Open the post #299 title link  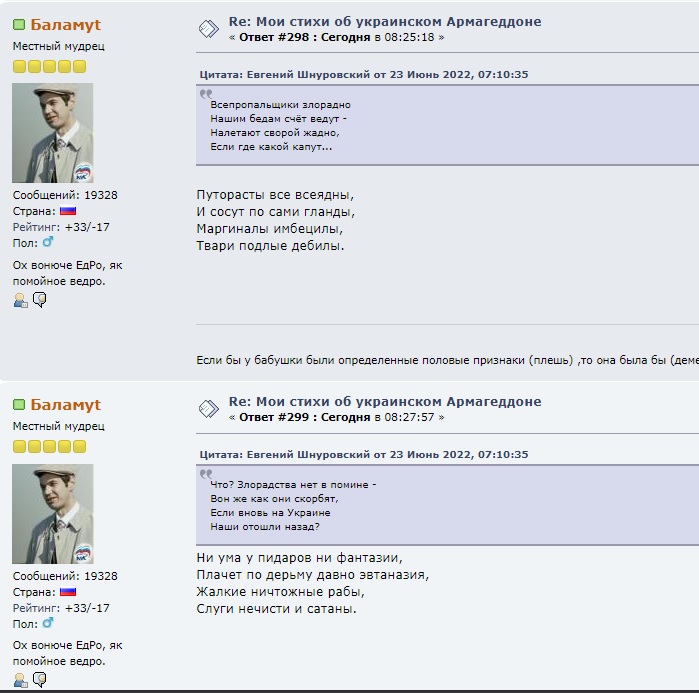(385, 402)
